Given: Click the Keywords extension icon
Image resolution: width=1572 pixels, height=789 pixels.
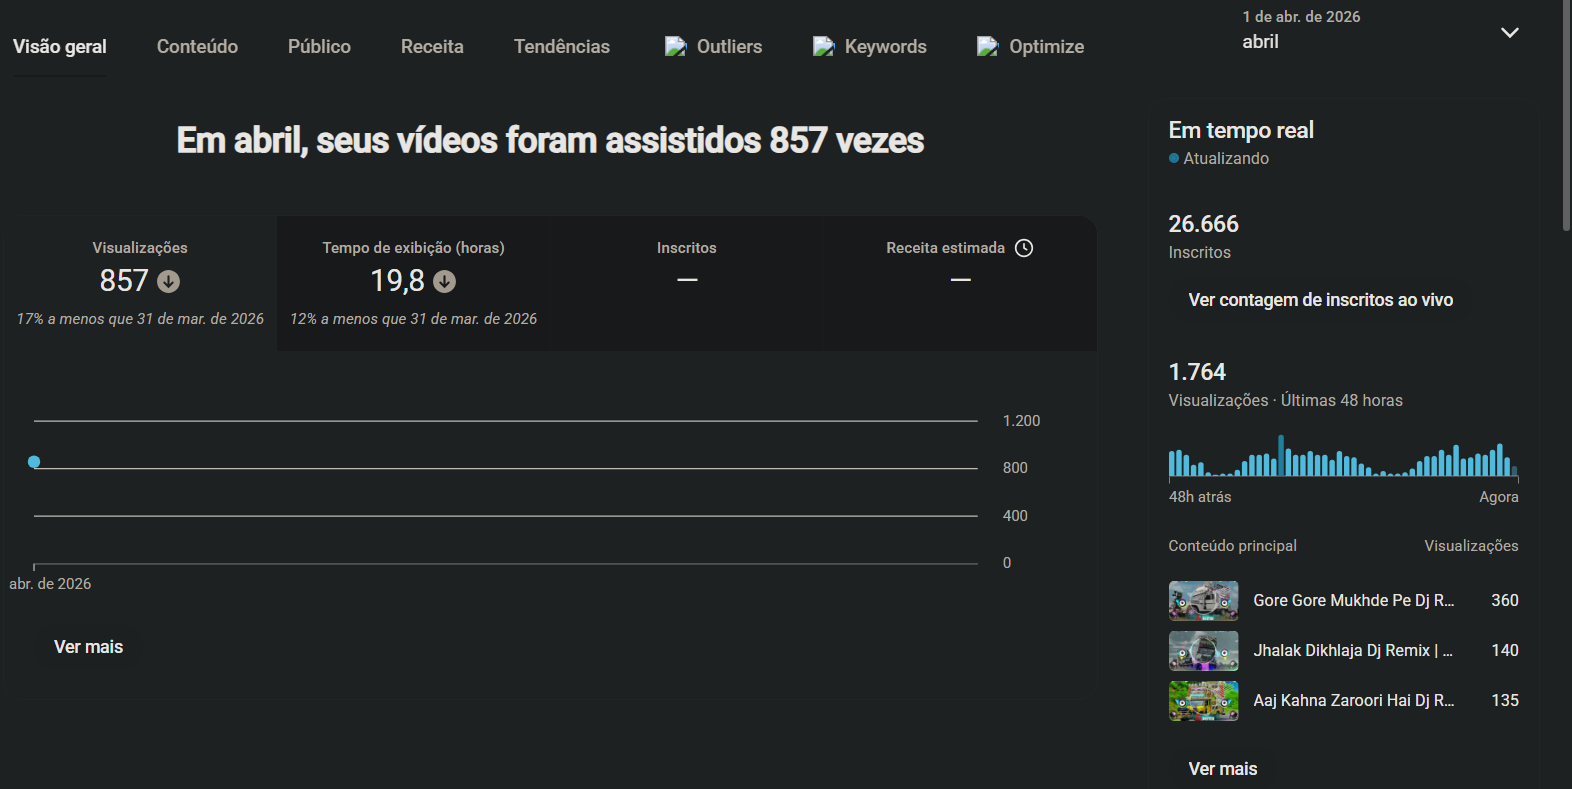Looking at the screenshot, I should click(823, 47).
